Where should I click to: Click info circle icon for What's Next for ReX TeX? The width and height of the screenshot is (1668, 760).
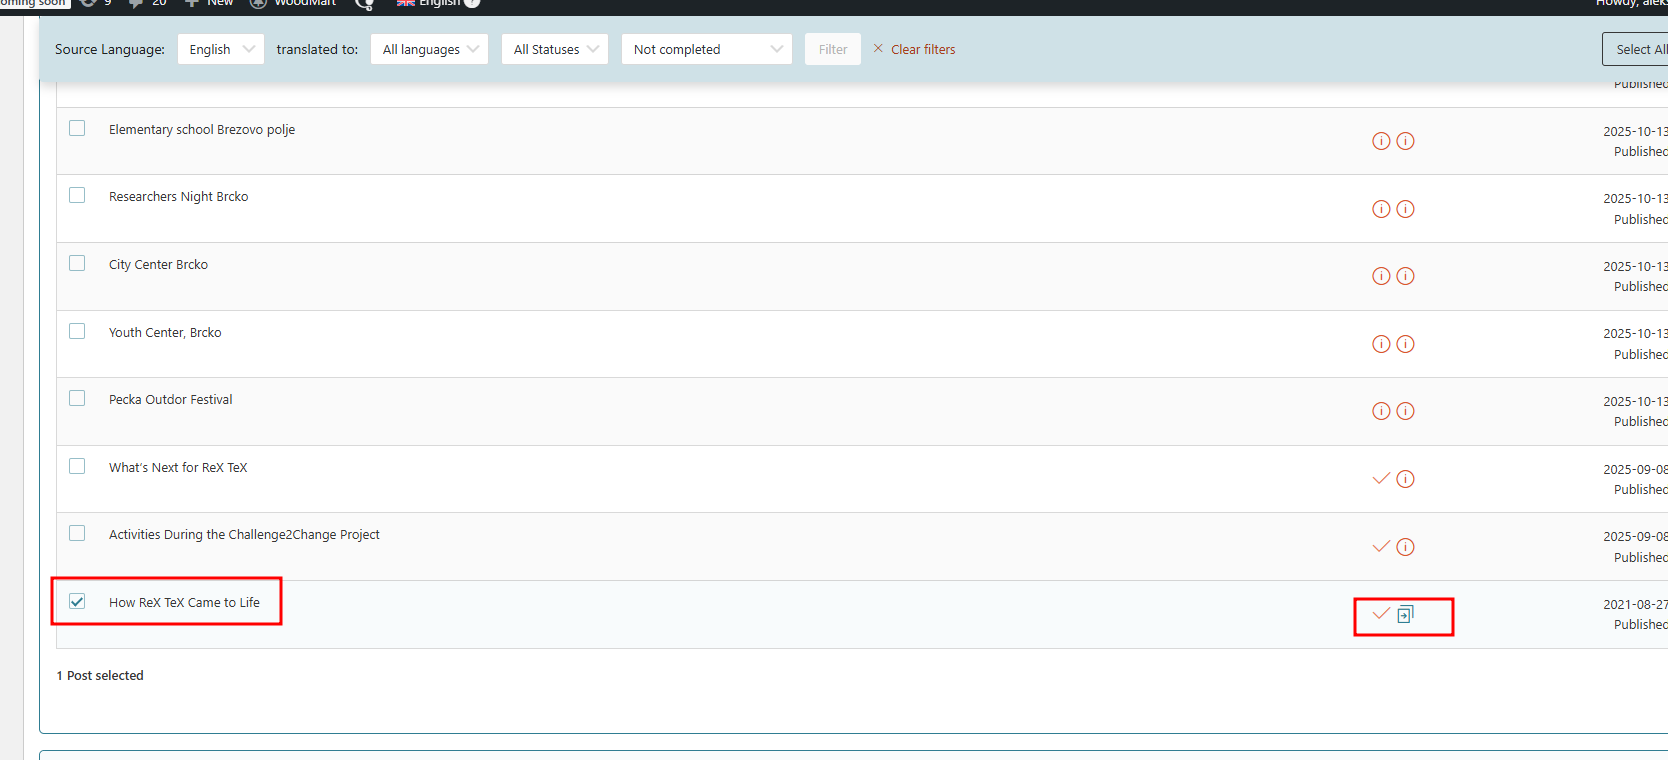pyautogui.click(x=1405, y=479)
